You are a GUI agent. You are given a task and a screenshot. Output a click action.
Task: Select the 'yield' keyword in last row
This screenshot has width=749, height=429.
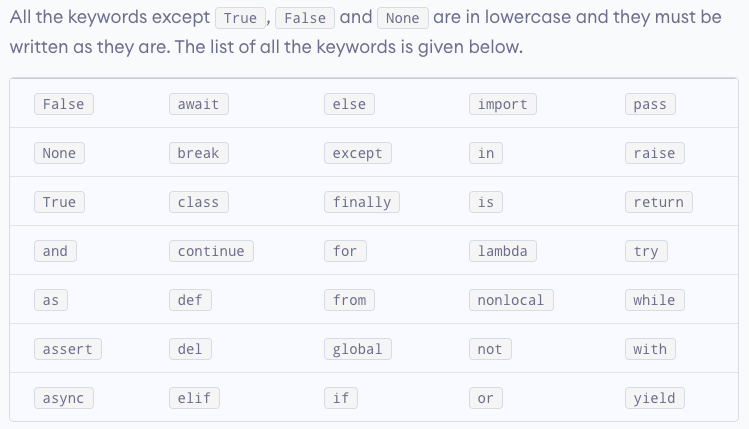[654, 398]
